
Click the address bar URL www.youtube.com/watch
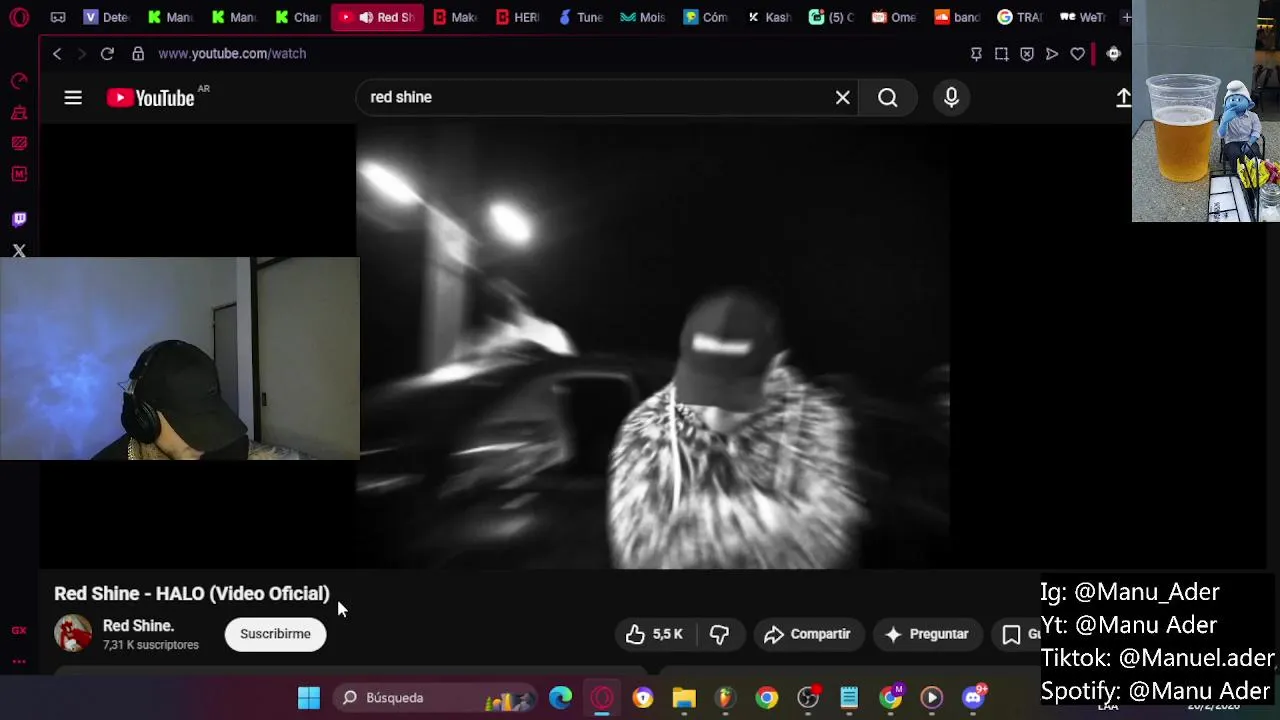232,54
